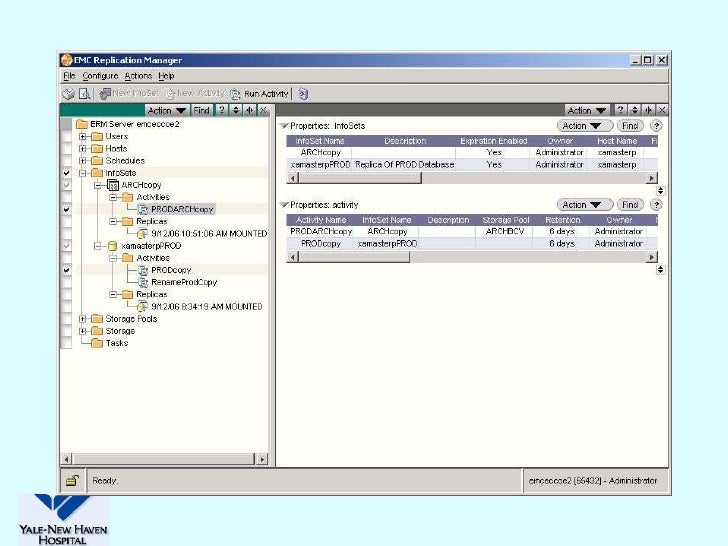The image size is (728, 546).
Task: Click tree pane vertical split arrows icon
Action: 236,110
